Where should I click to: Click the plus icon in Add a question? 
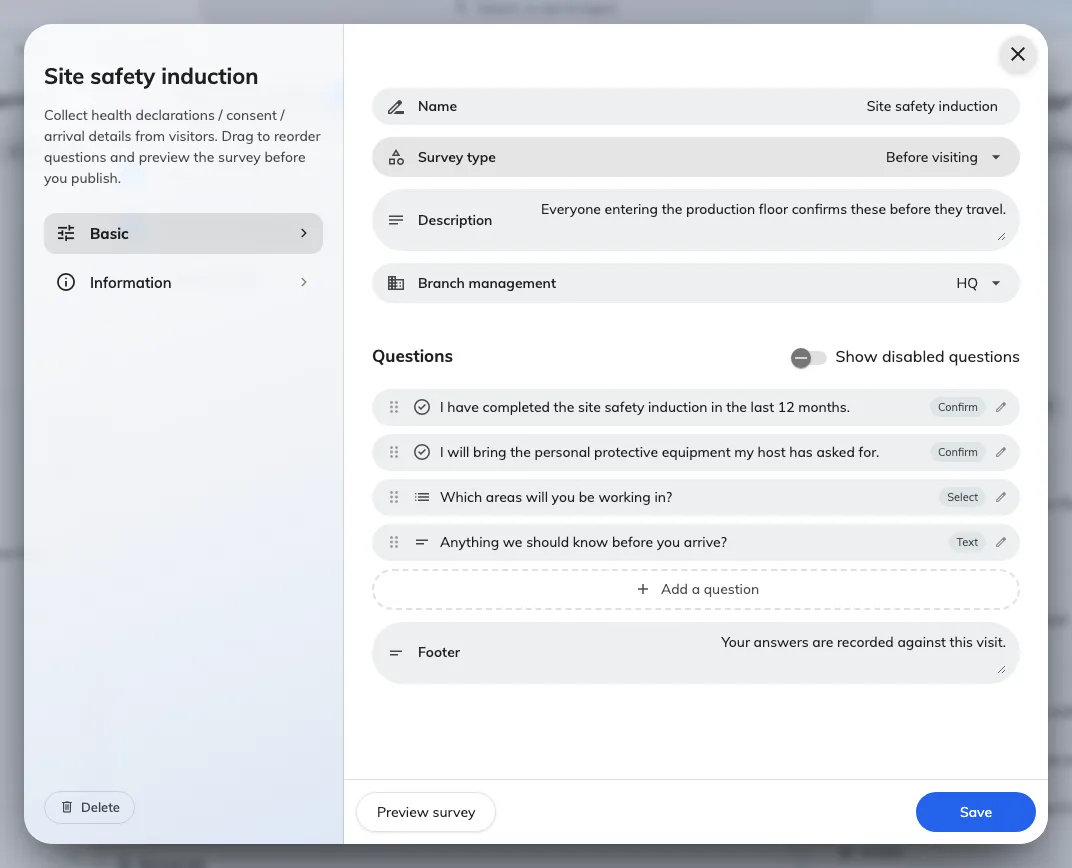tap(643, 589)
